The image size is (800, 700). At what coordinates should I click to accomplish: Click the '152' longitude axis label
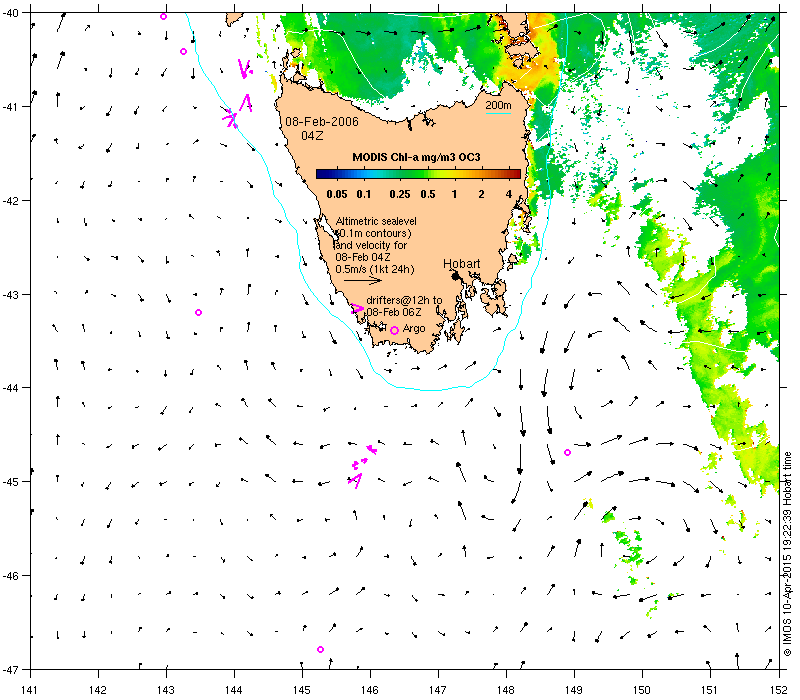coord(780,690)
